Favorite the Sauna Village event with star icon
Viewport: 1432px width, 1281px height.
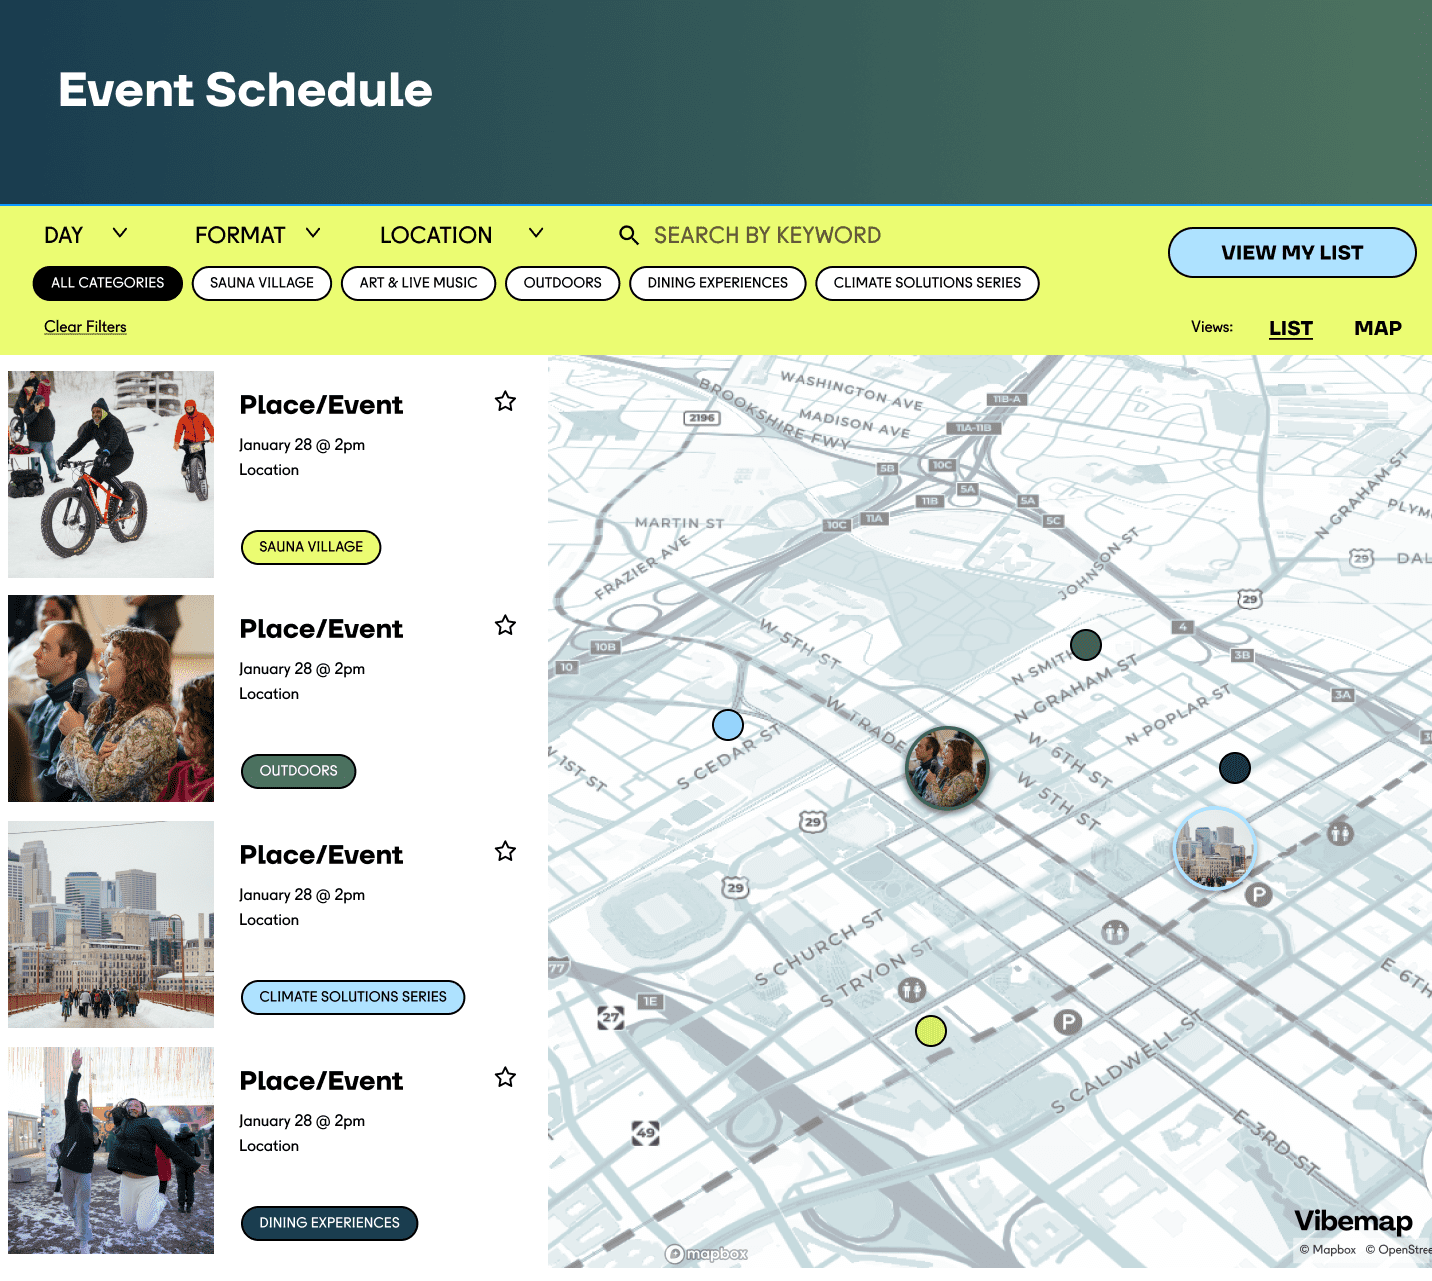tap(505, 401)
